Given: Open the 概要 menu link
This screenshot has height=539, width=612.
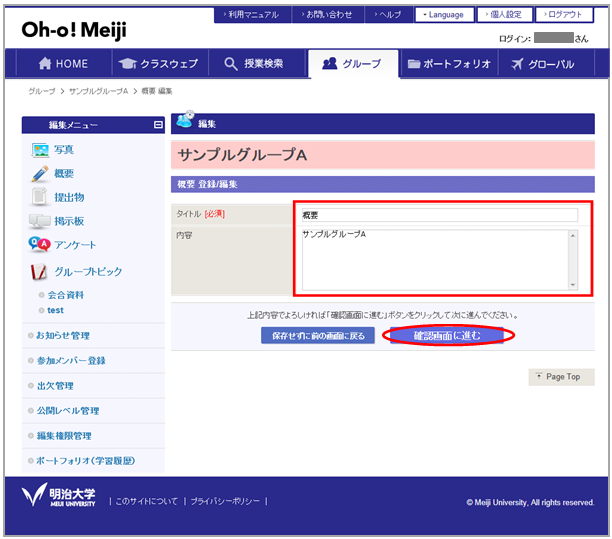Looking at the screenshot, I should tap(64, 174).
